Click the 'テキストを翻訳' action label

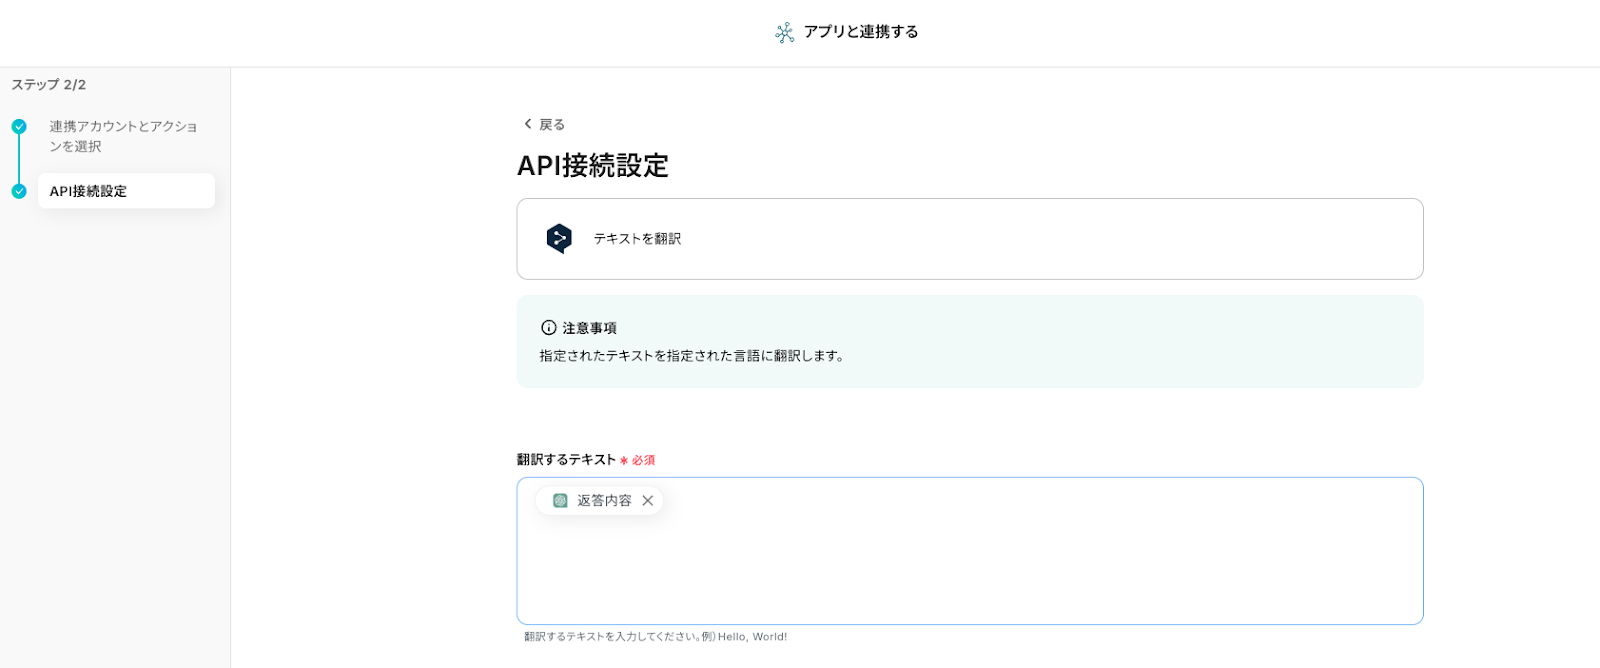point(637,239)
